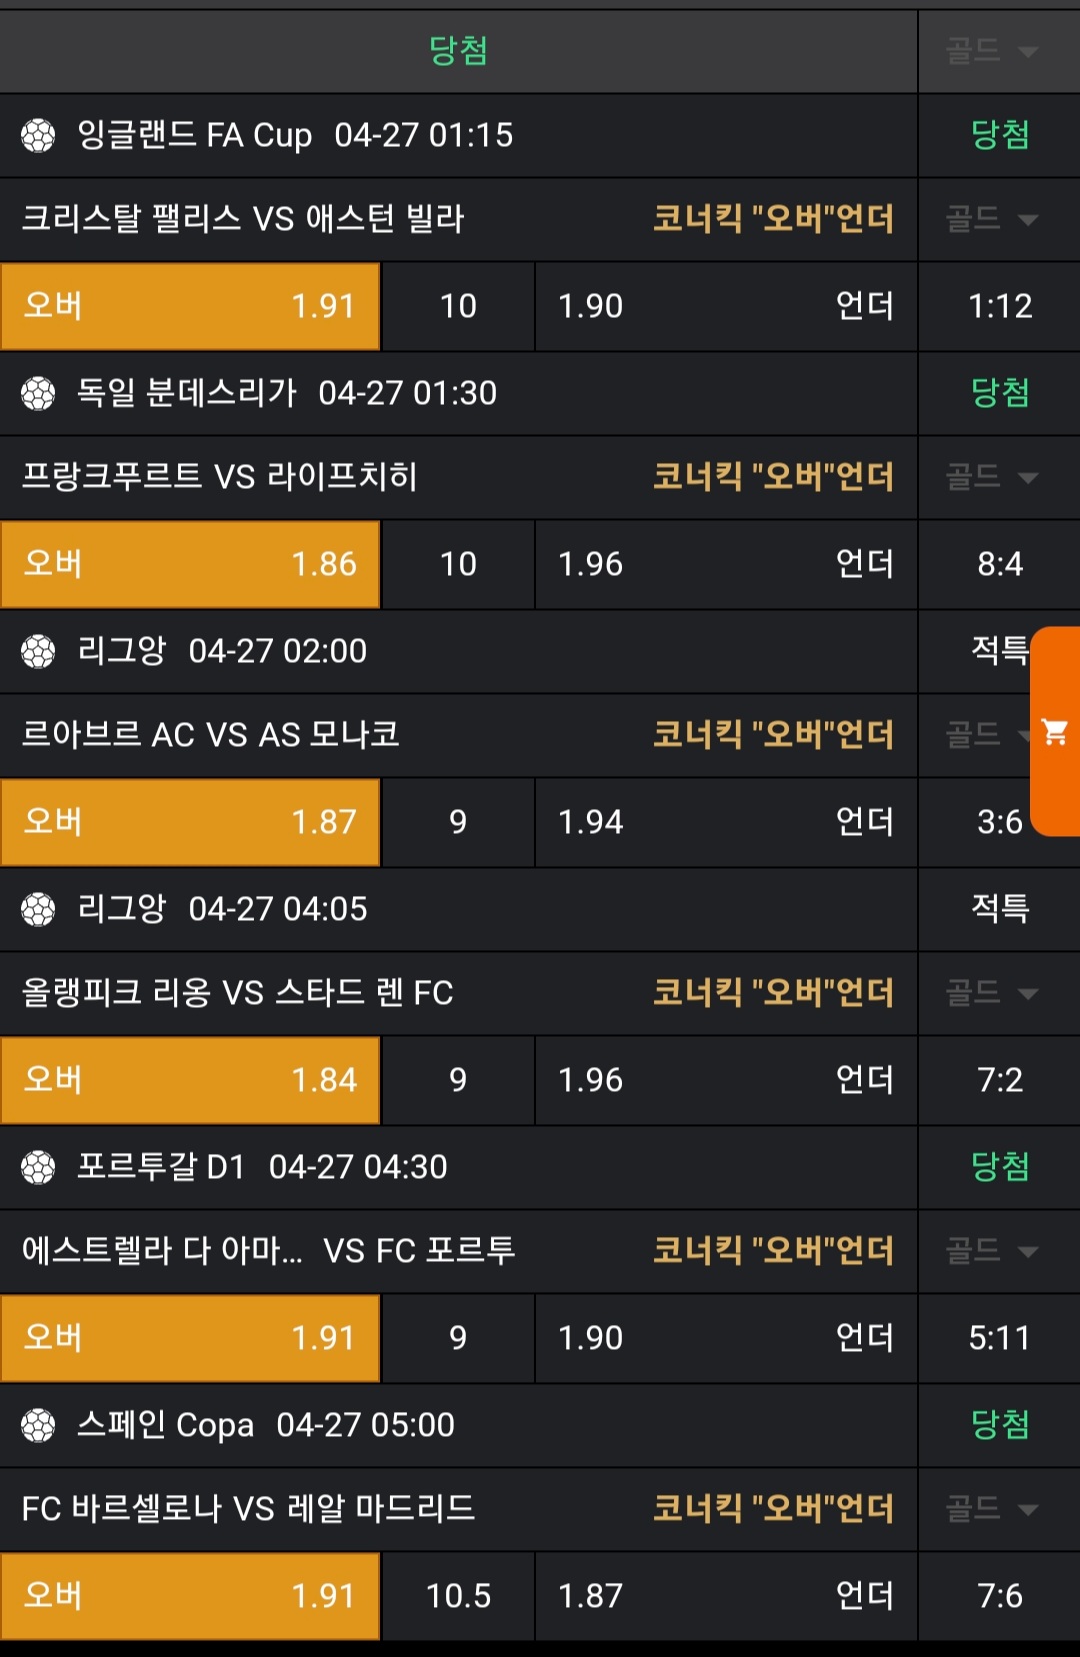
Task: Click the soccer ball icon beside 포르투갈 D1
Action: pos(38,1167)
